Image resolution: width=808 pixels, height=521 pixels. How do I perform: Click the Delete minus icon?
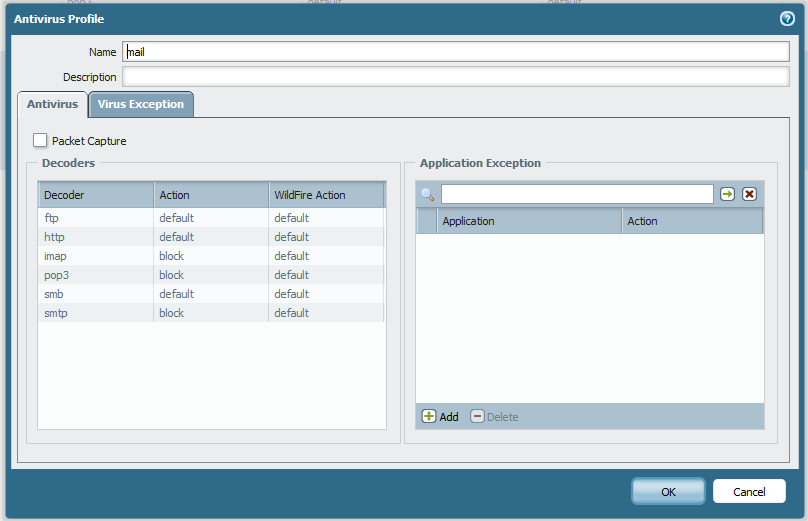(x=477, y=416)
